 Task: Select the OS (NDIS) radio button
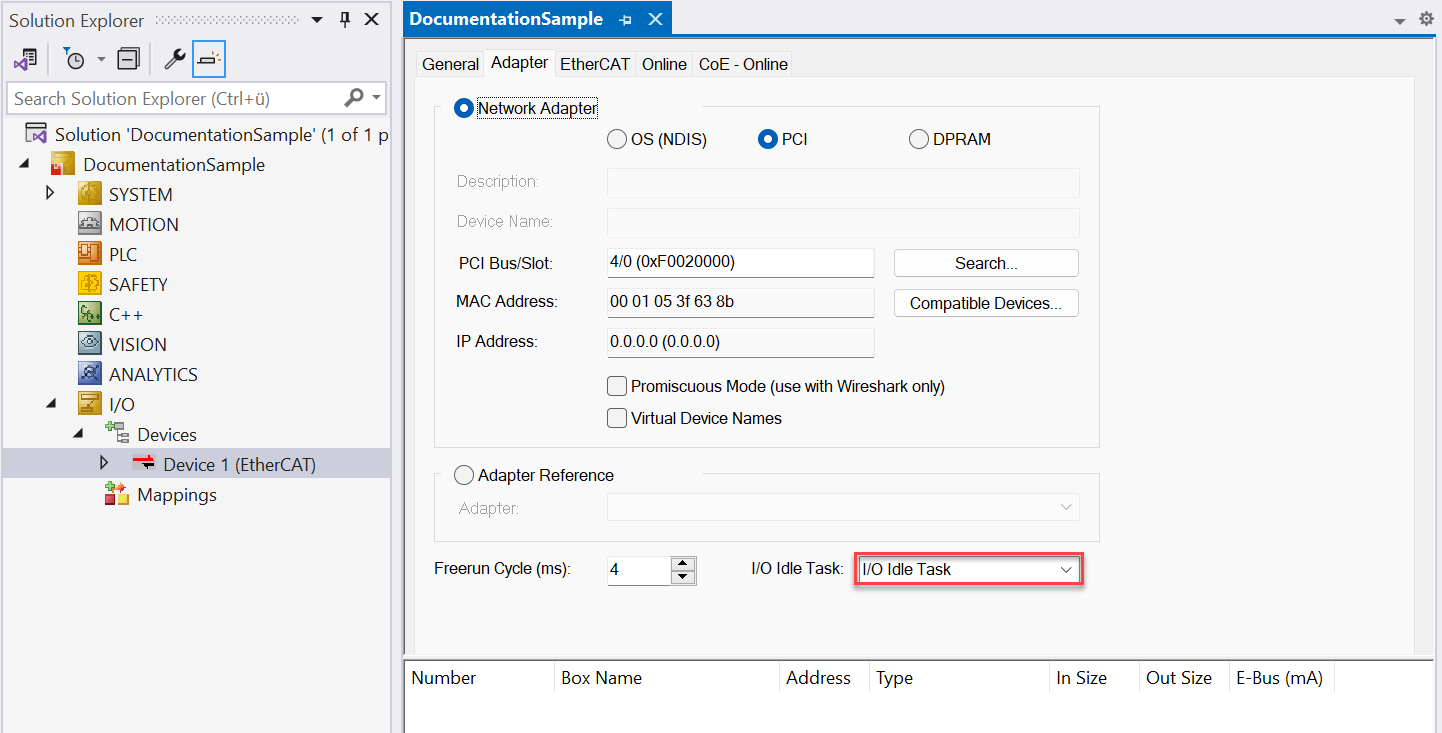click(617, 139)
